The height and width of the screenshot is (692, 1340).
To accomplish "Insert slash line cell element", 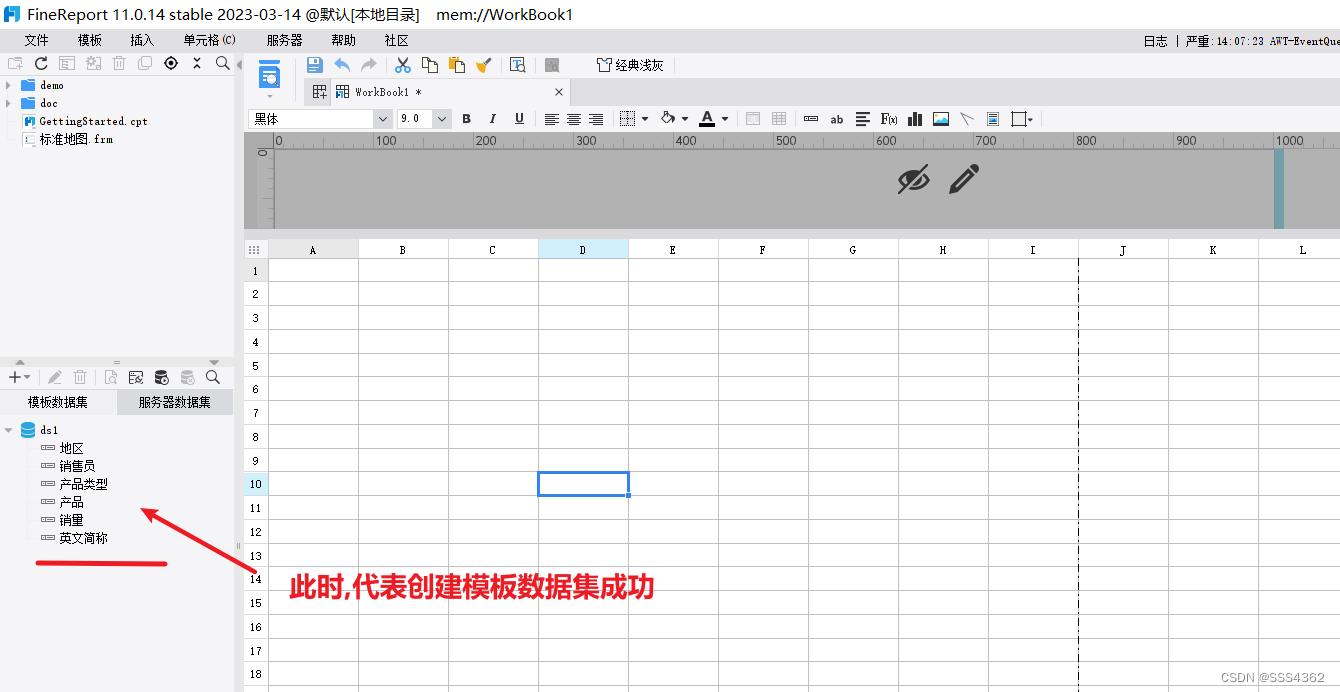I will pos(967,119).
